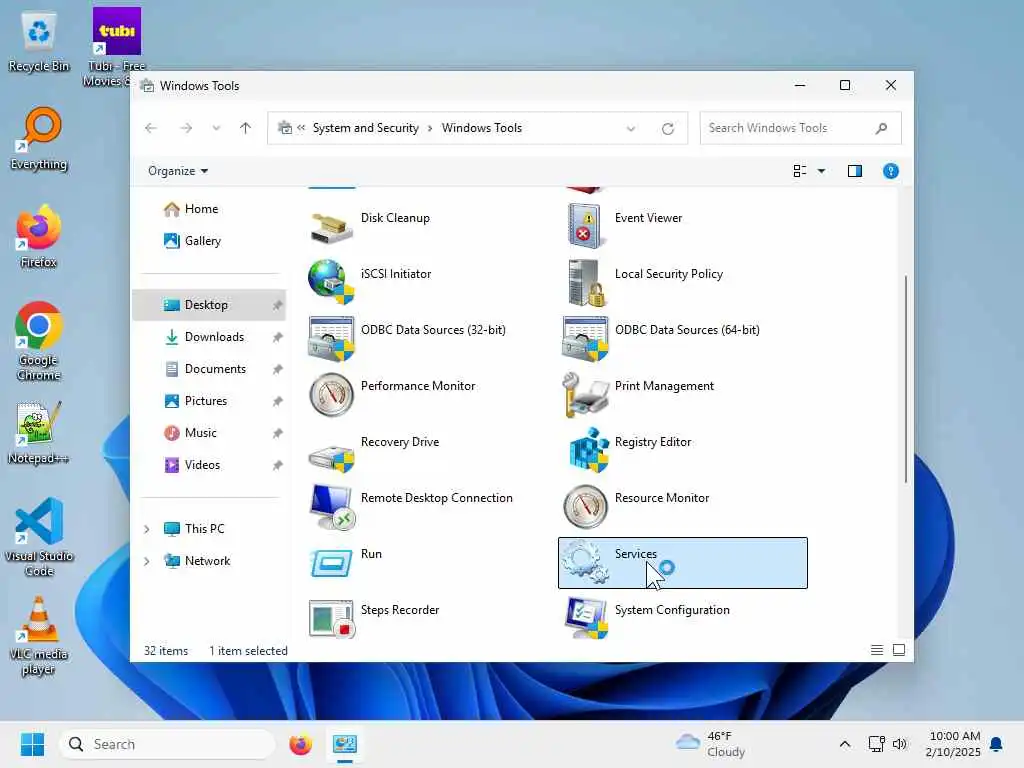Viewport: 1024px width, 768px height.
Task: Open the help button in toolbar
Action: pyautogui.click(x=891, y=171)
